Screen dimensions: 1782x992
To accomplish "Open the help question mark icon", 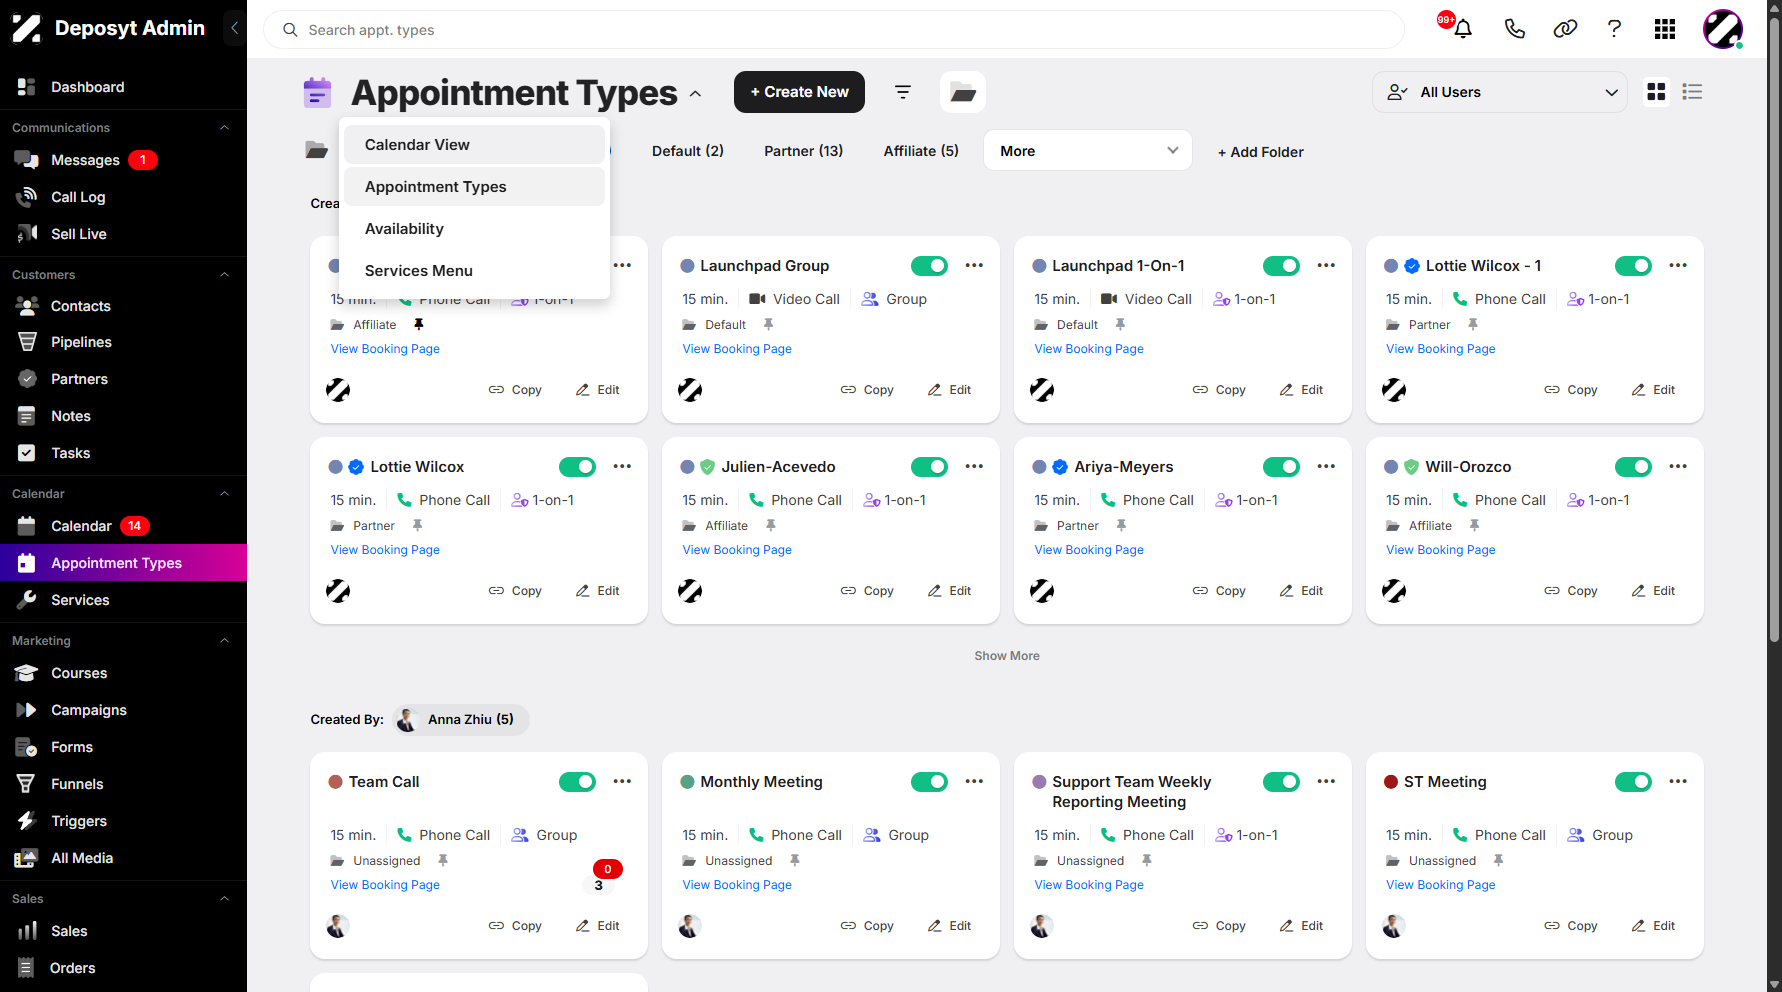I will tap(1614, 29).
